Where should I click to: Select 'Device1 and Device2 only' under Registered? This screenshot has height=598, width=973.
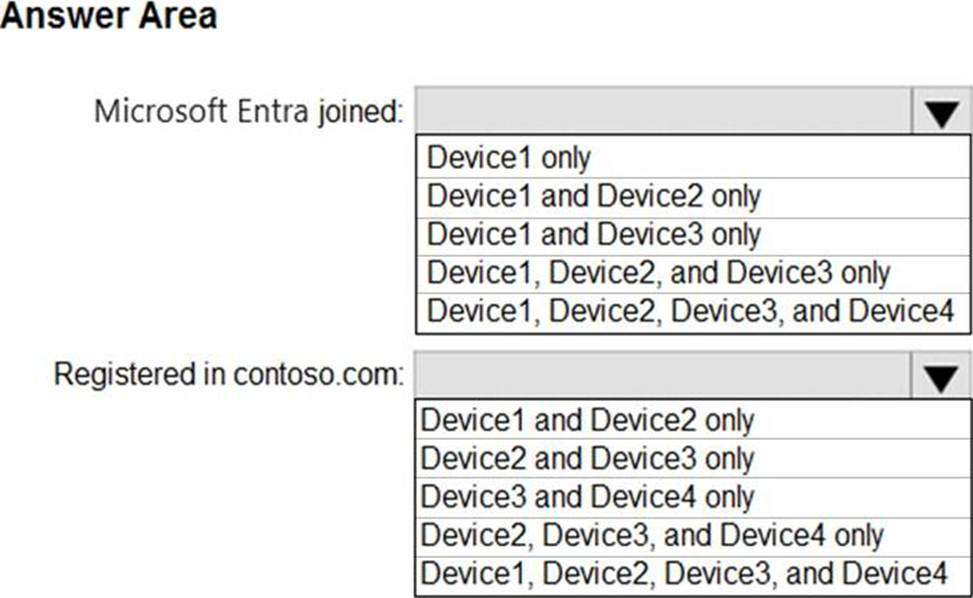coord(588,420)
